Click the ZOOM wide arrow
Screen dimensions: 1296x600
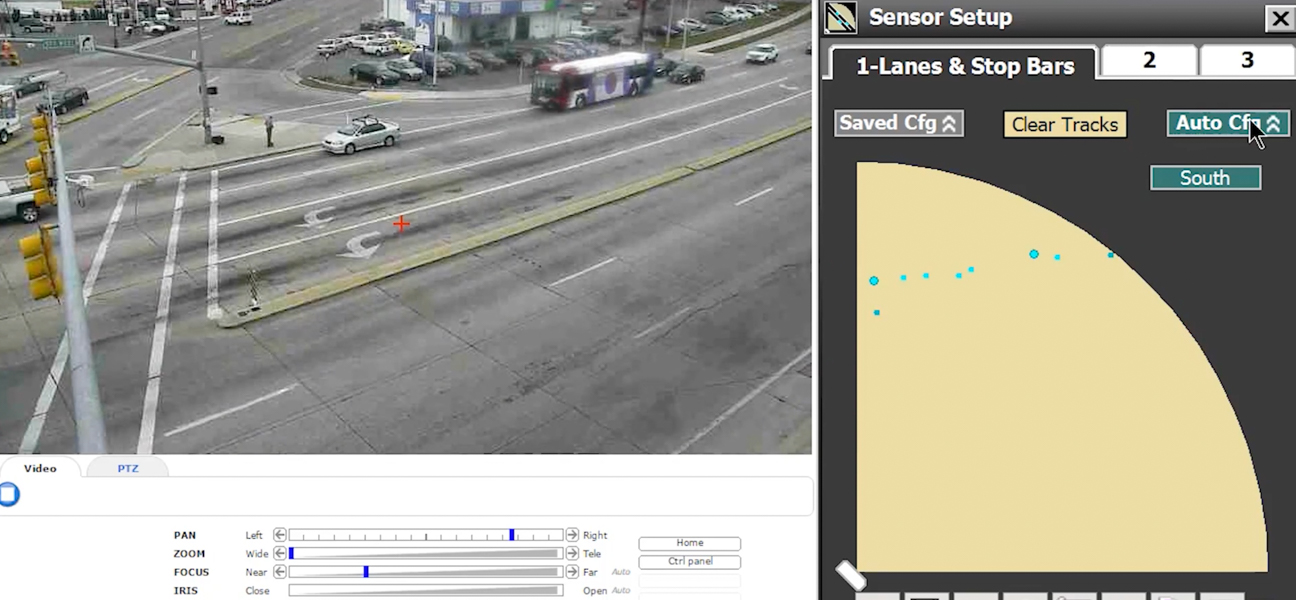pyautogui.click(x=280, y=553)
